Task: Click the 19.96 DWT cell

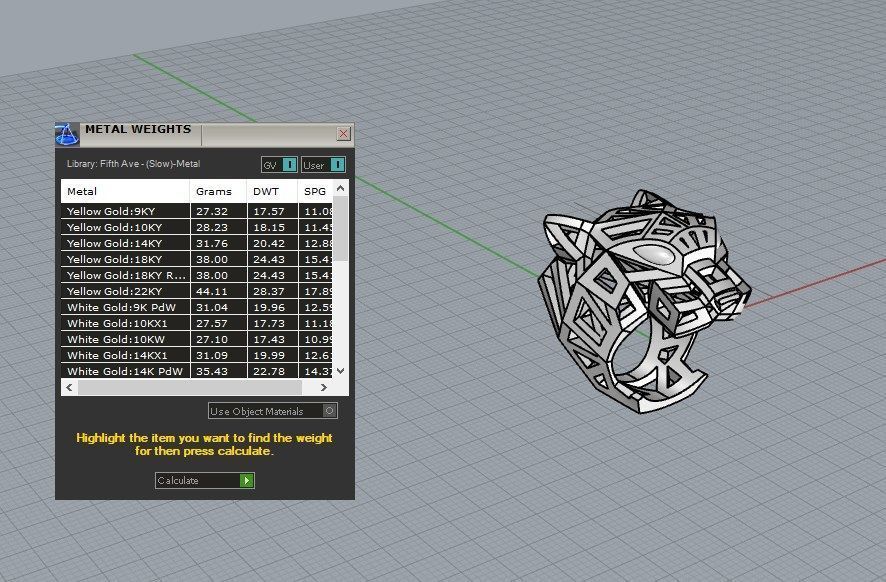Action: coord(272,307)
